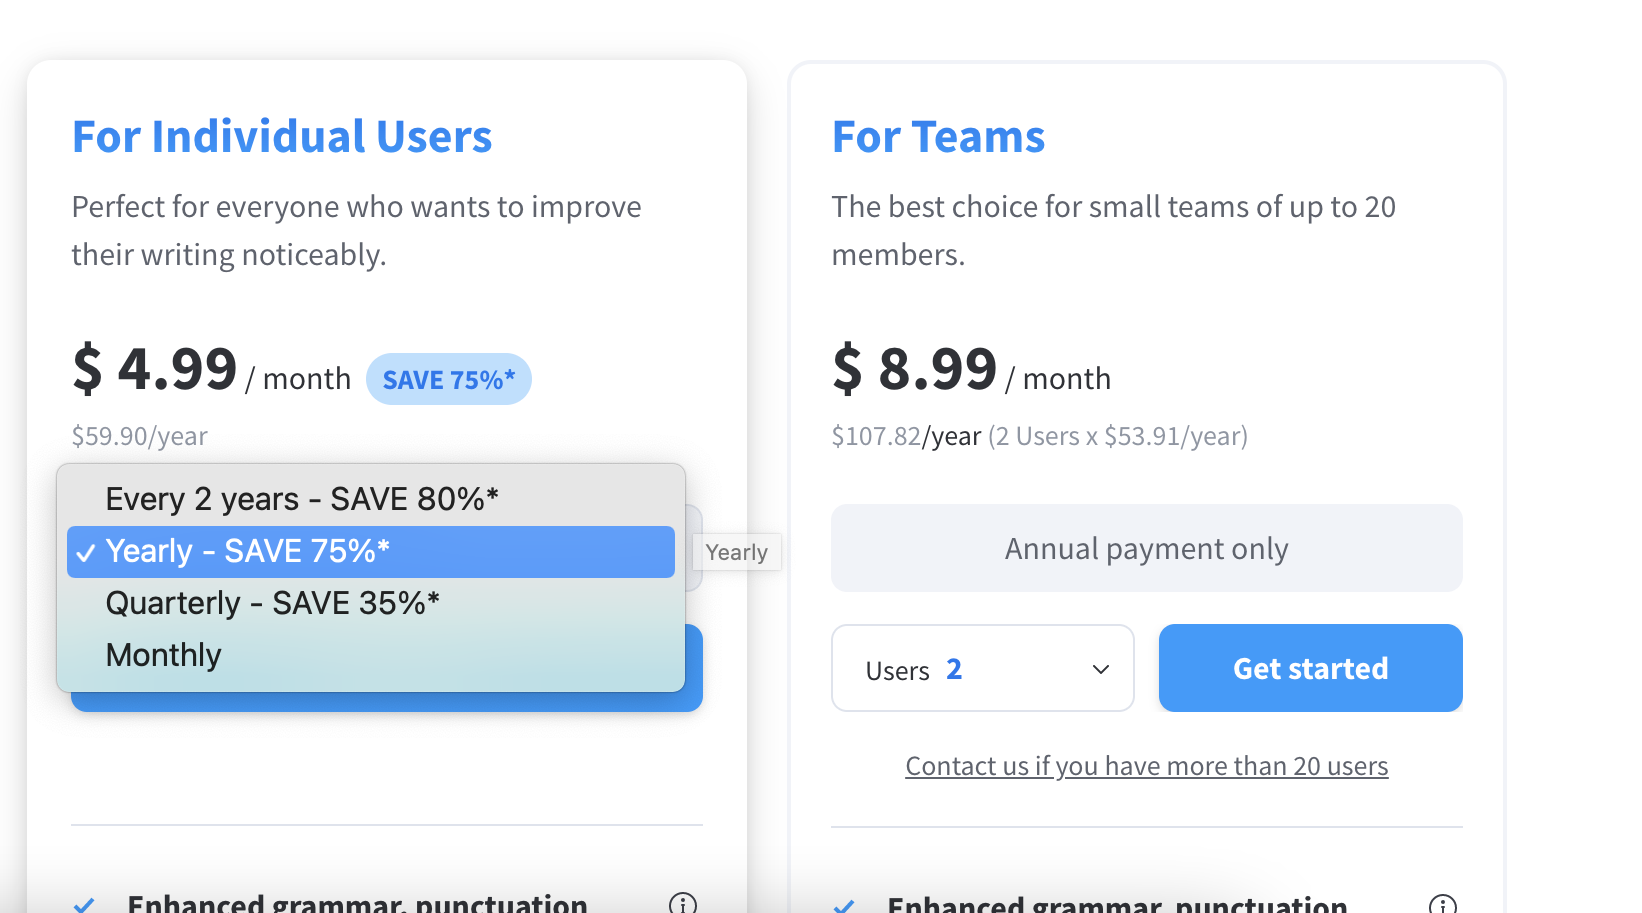The image size is (1642, 913).
Task: Click the checkmark beside Yearly - SAVE 75%
Action: (86, 551)
